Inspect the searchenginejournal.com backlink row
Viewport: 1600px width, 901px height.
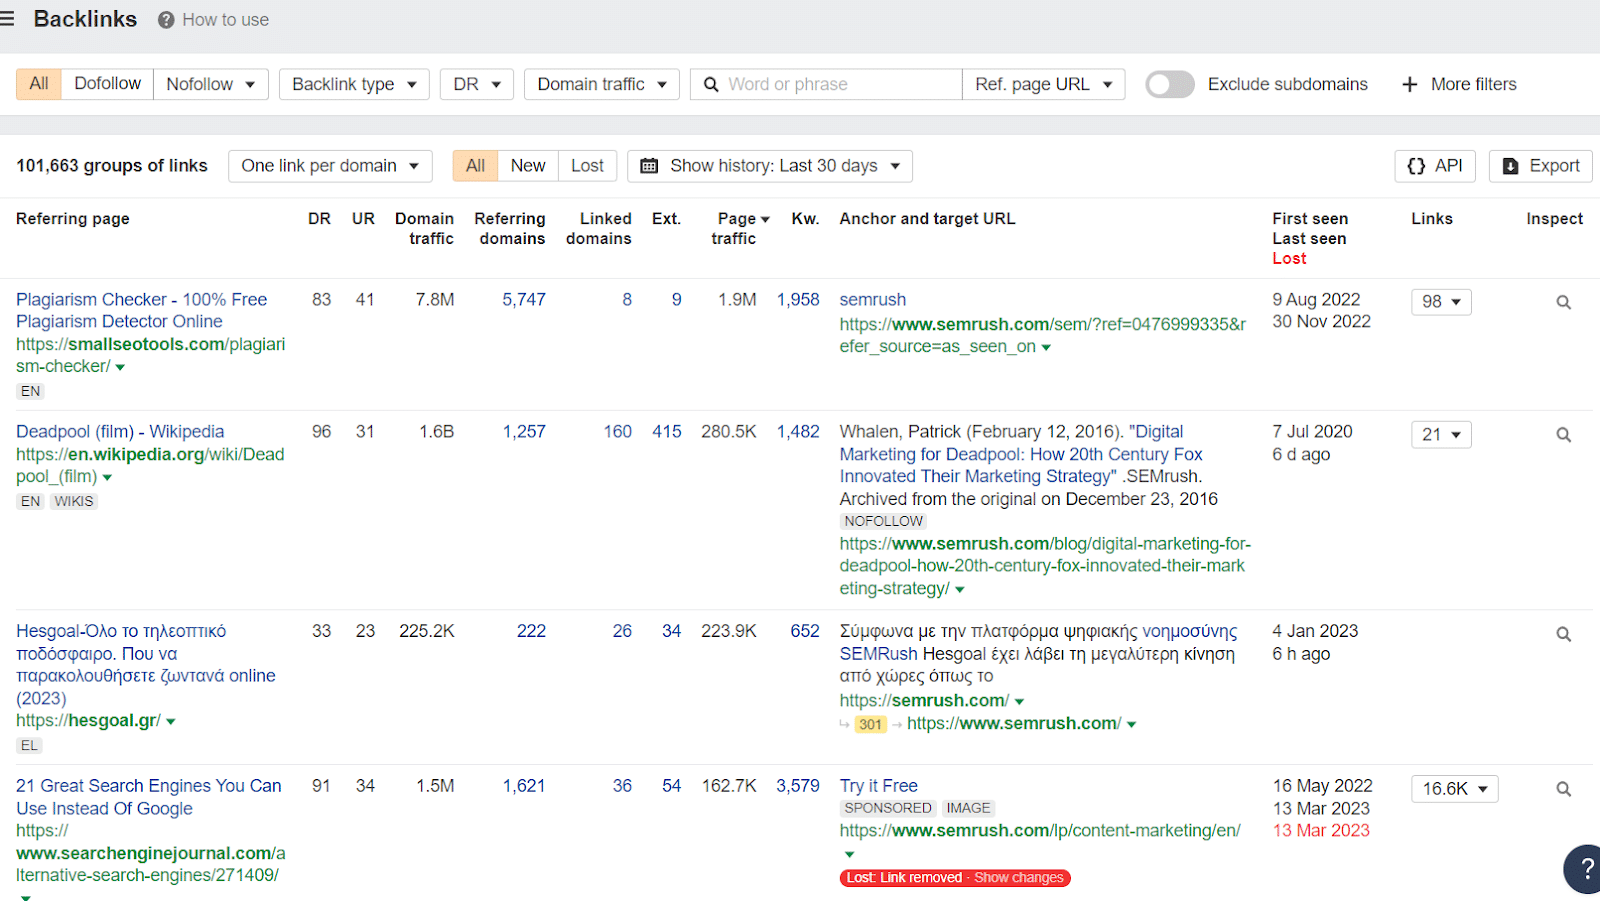coord(1561,787)
